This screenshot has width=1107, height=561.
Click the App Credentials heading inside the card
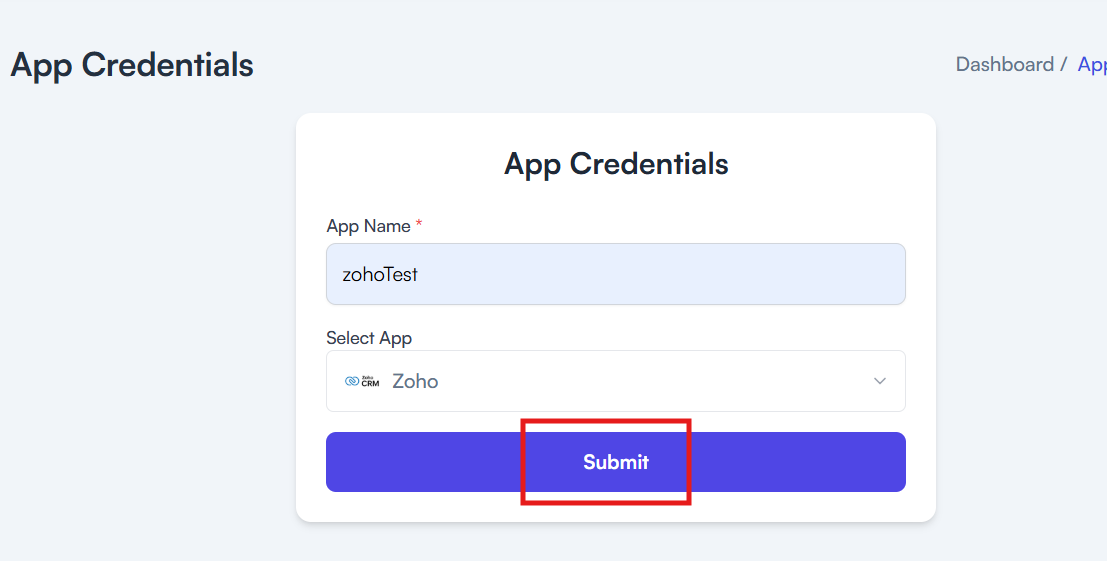point(616,164)
